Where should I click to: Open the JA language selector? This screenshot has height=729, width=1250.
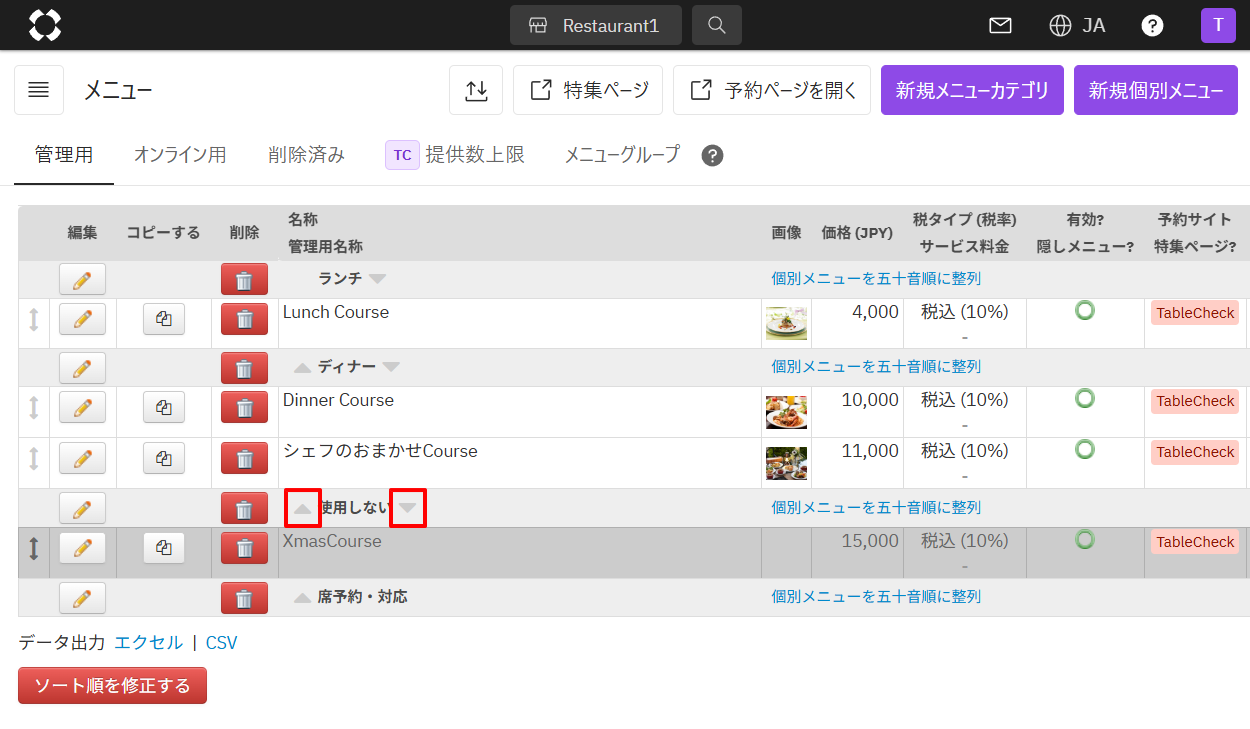click(x=1078, y=25)
